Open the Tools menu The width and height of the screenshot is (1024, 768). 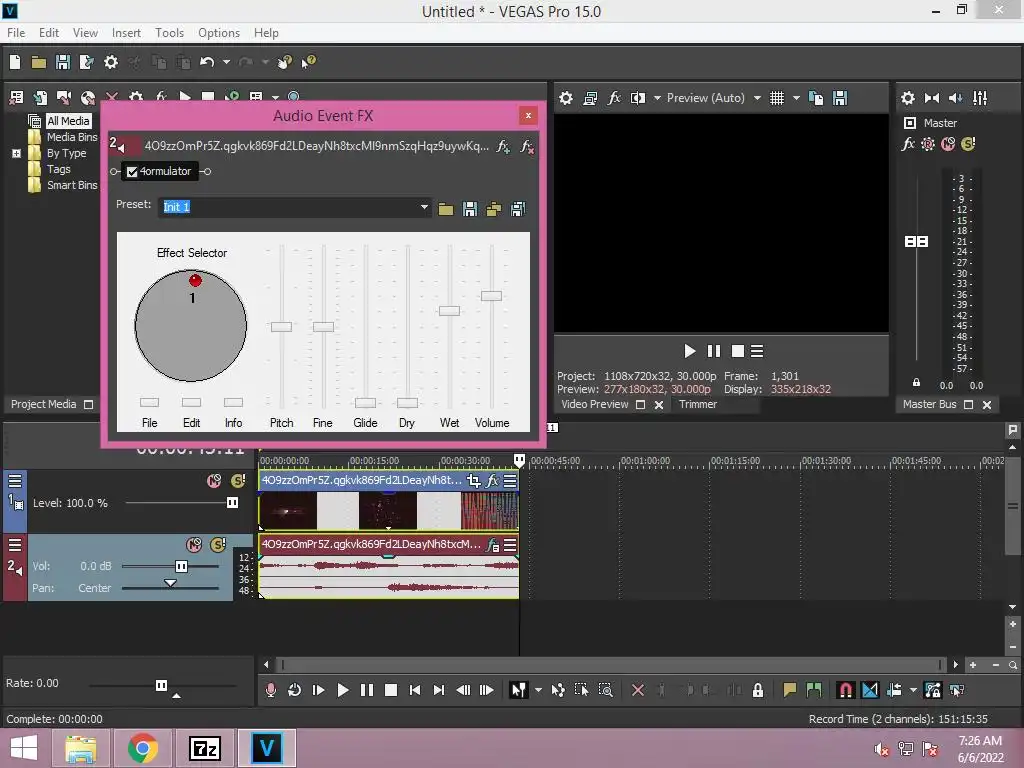(169, 33)
